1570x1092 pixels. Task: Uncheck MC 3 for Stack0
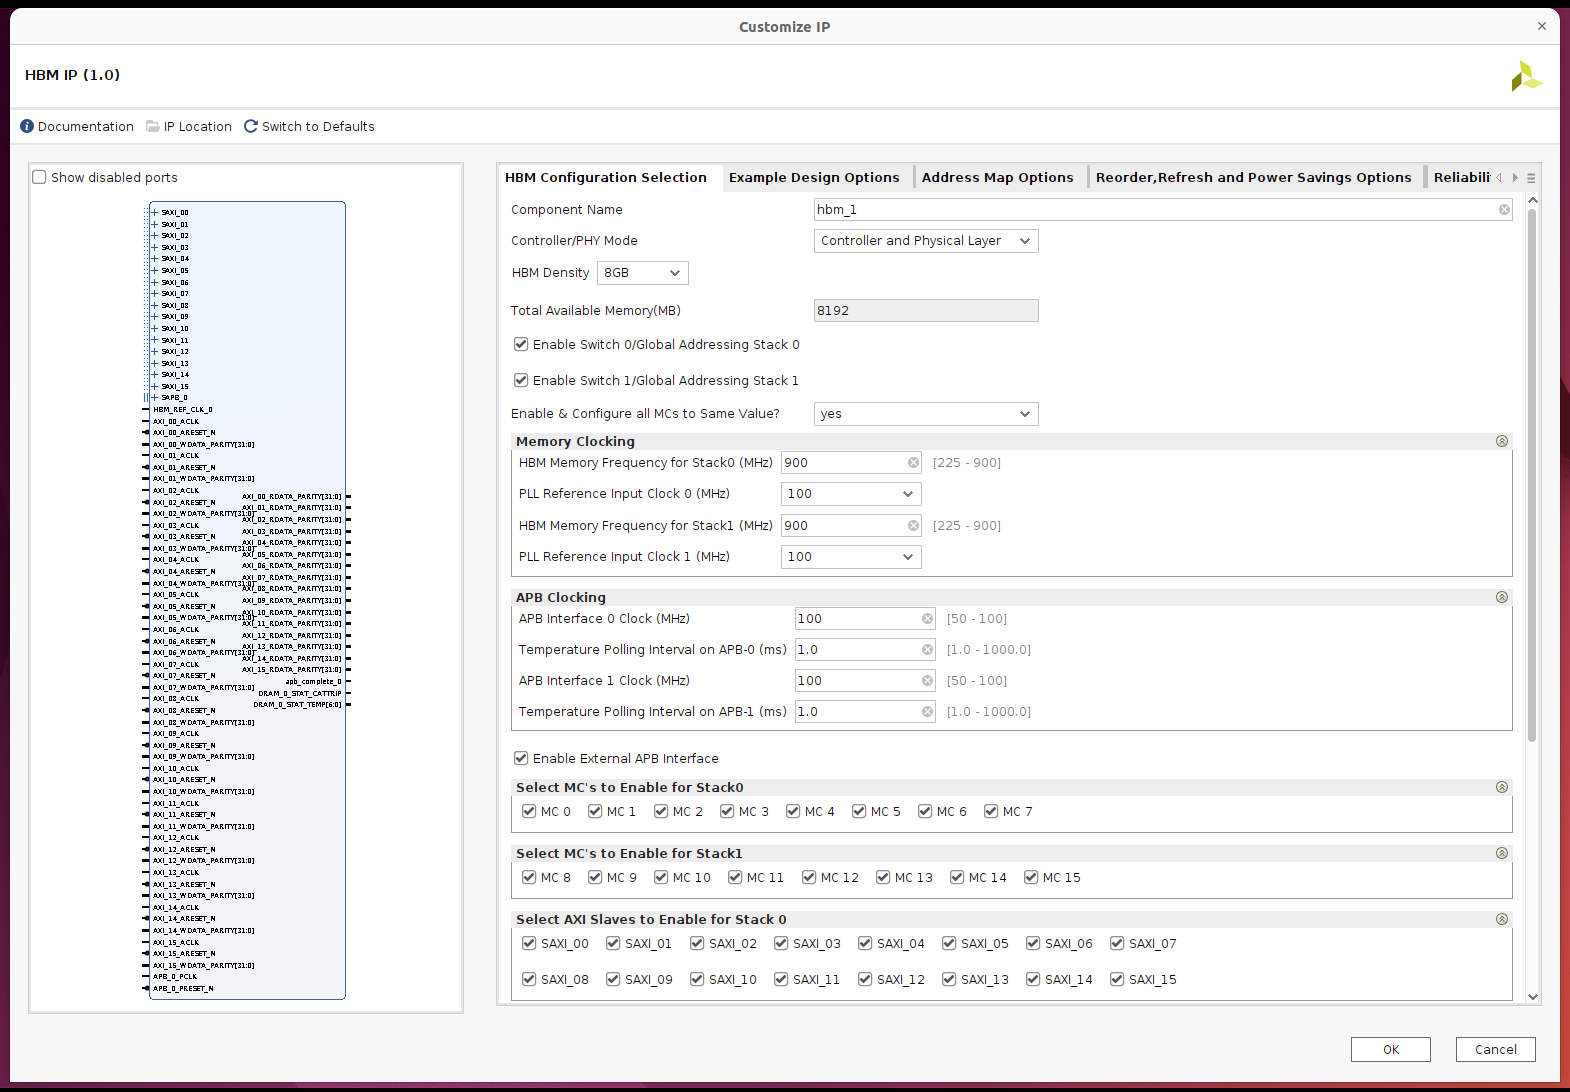tap(727, 812)
